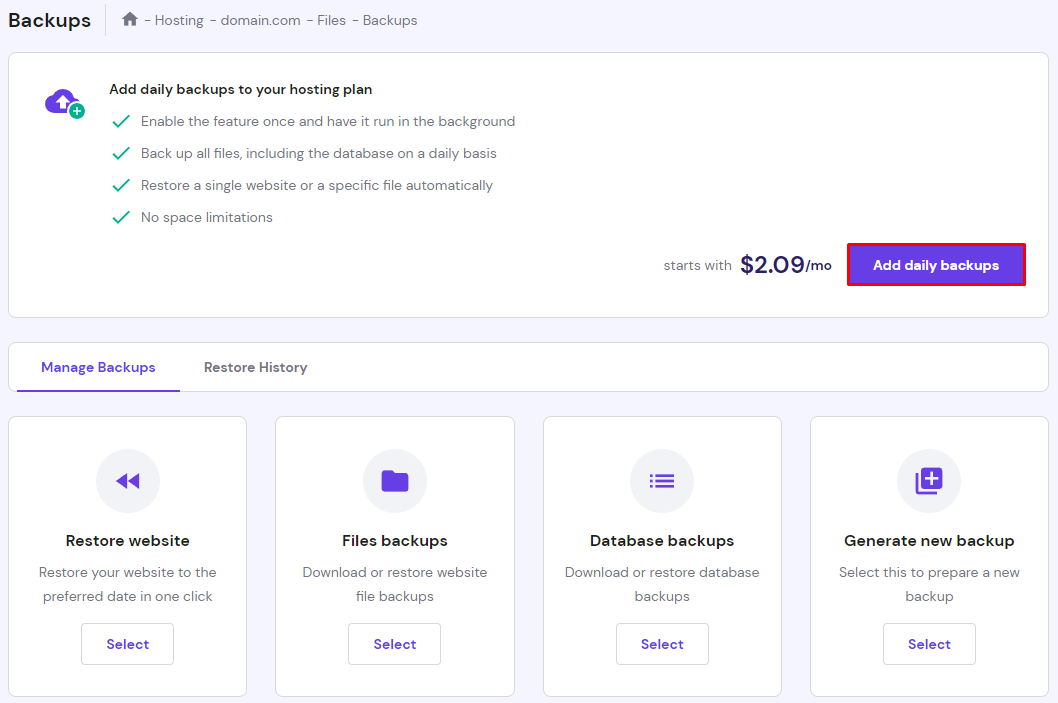Select the Database backups option
This screenshot has width=1058, height=703.
[x=662, y=644]
